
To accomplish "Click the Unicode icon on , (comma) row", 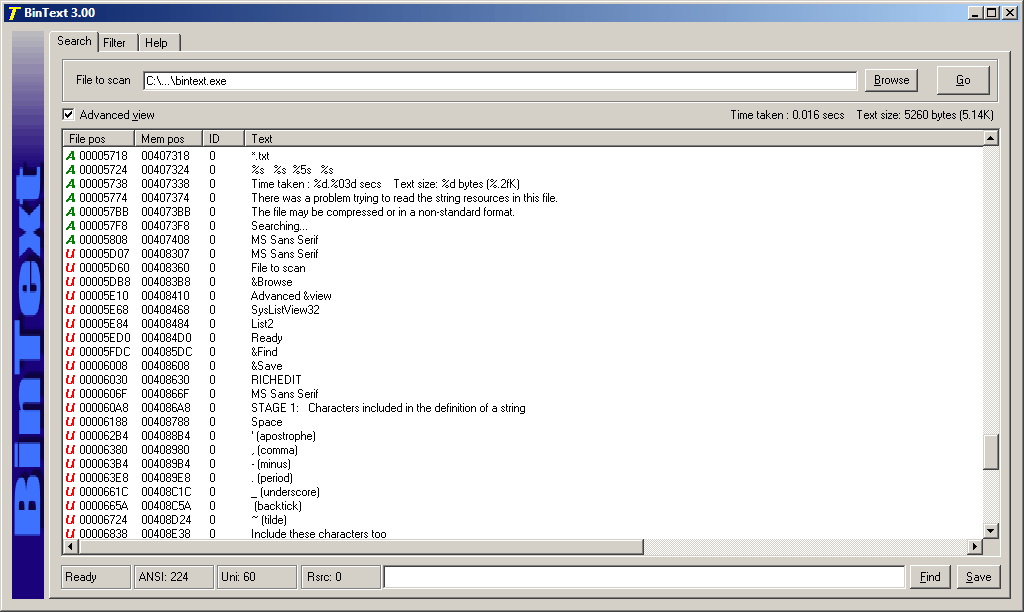I will 71,450.
